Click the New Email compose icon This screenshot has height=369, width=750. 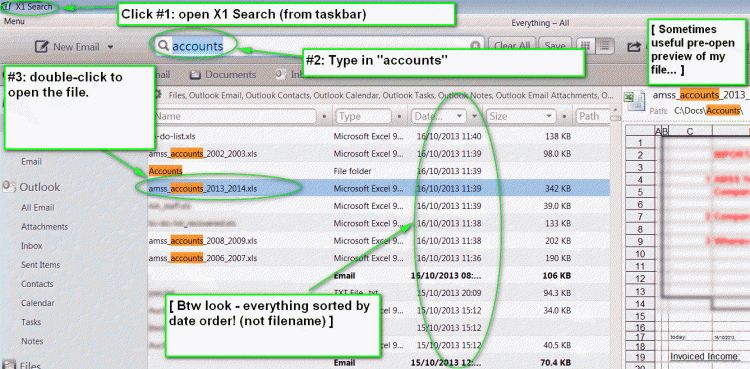42,47
